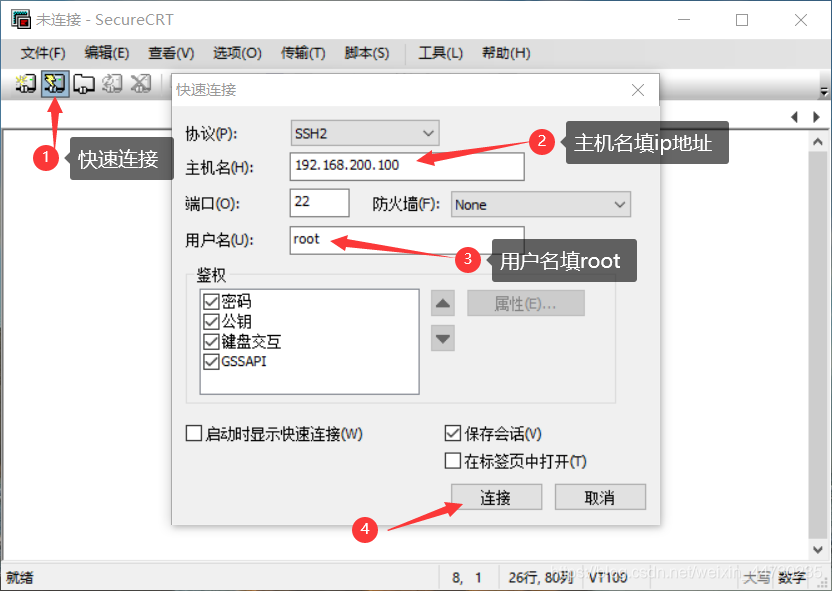
Task: Click the VT100 status bar entry
Action: [x=608, y=578]
